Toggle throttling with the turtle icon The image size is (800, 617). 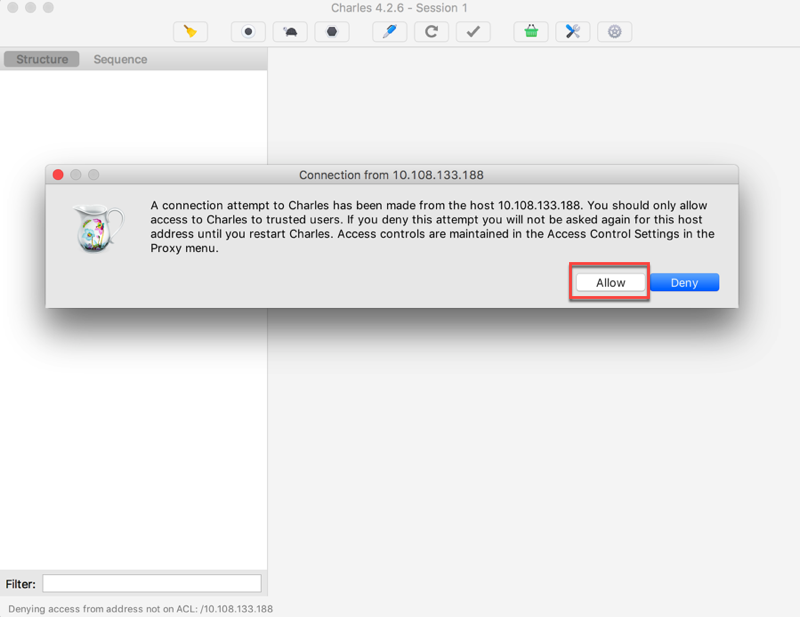[290, 32]
